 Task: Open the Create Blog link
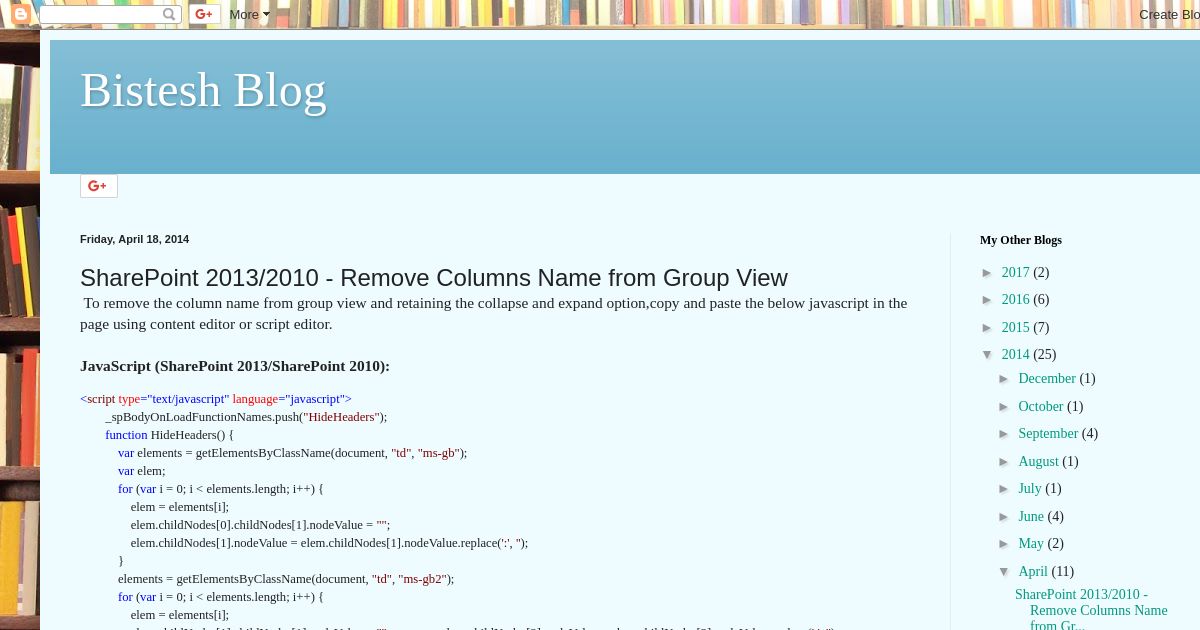[1169, 14]
